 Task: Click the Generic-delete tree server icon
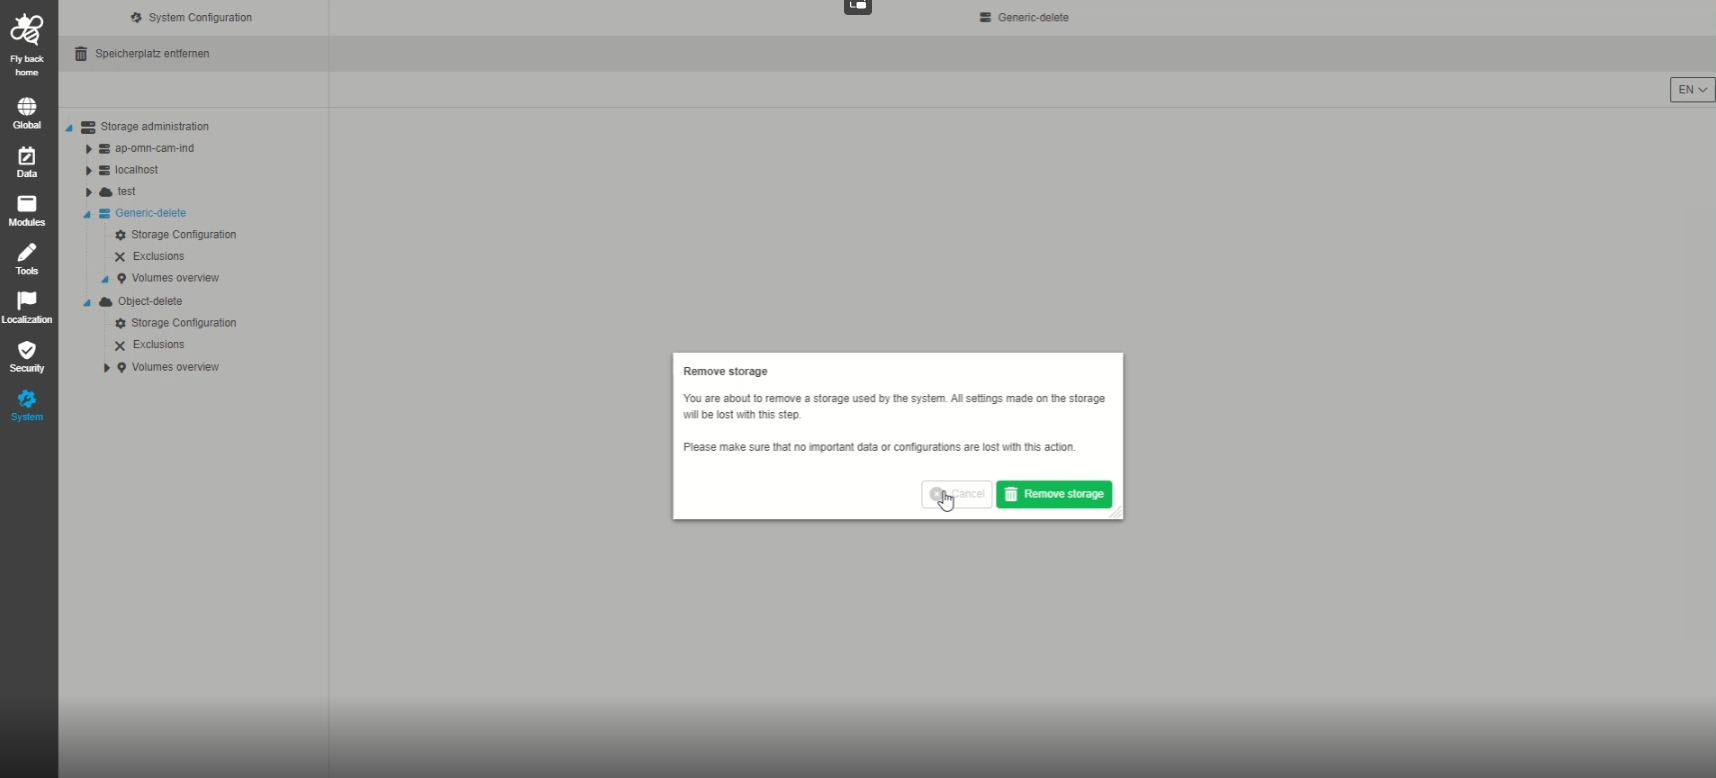[104, 214]
